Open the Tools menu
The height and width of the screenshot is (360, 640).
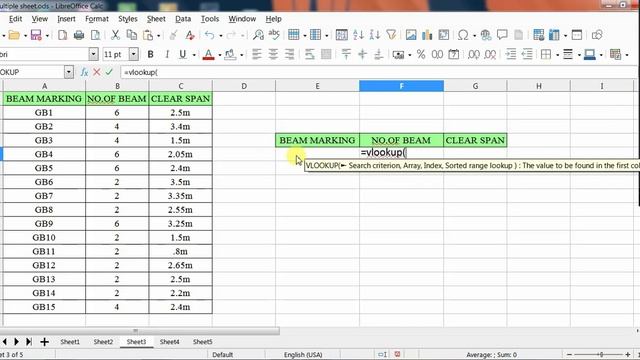[x=210, y=19]
